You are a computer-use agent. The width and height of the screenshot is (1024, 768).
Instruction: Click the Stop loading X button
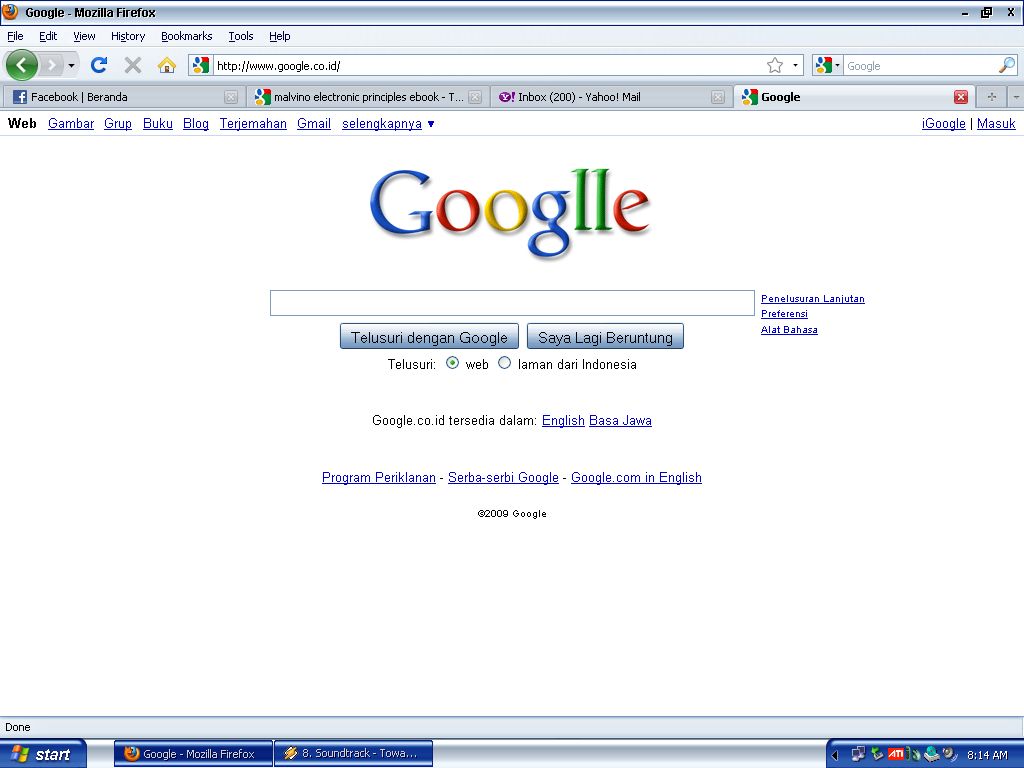133,65
